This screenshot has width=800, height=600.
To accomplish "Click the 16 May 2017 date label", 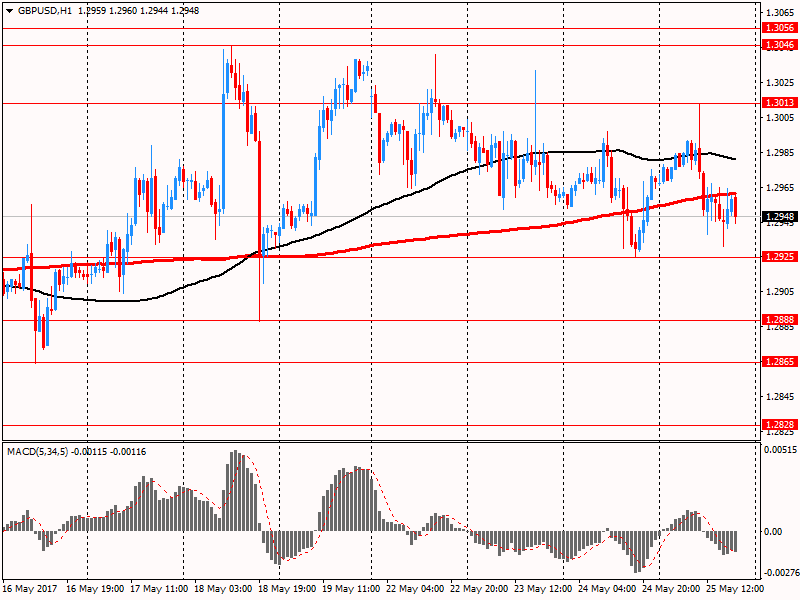I will pyautogui.click(x=30, y=588).
